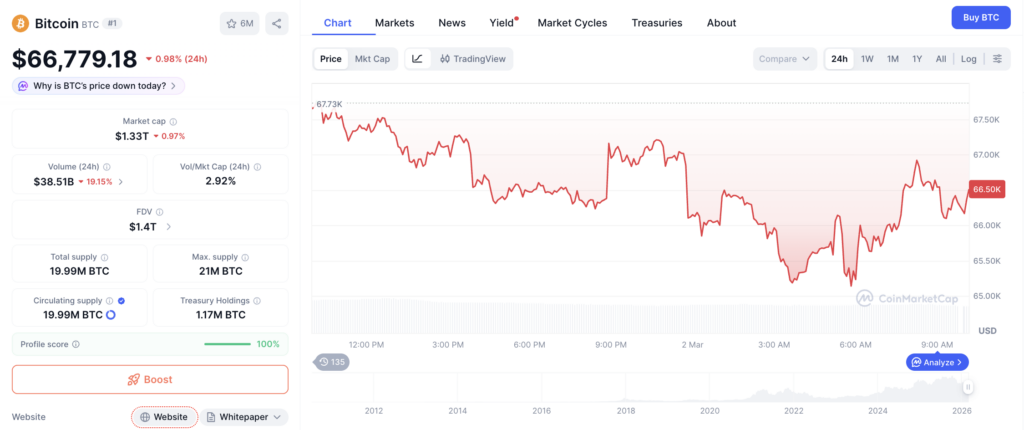Click the info icon next to Market cap
The width and height of the screenshot is (1024, 430).
coord(173,122)
